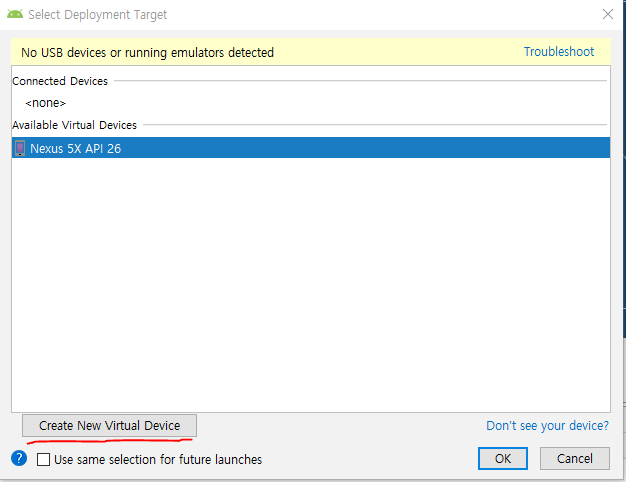Click the Android logo in the title bar

15,14
